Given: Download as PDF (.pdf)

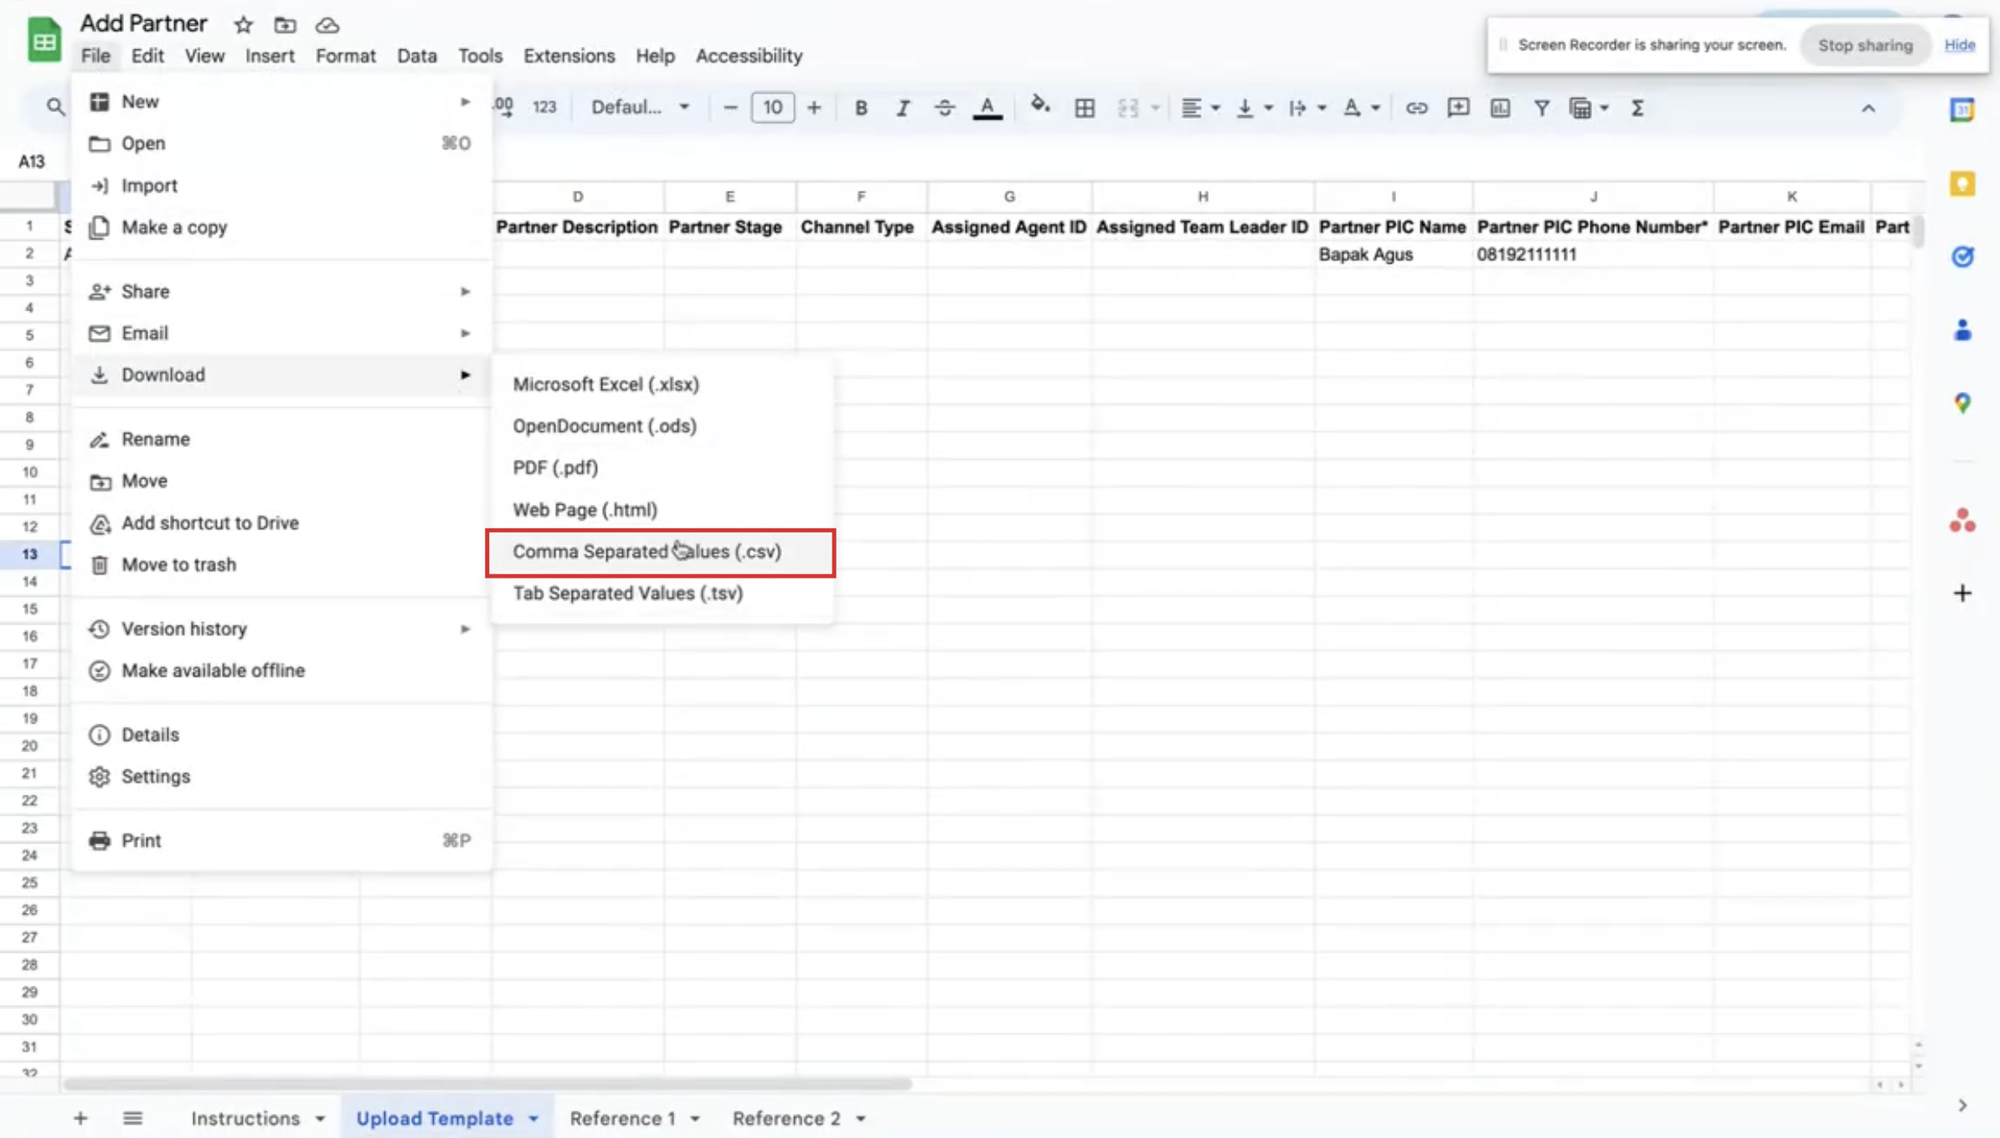Looking at the screenshot, I should pyautogui.click(x=660, y=468).
